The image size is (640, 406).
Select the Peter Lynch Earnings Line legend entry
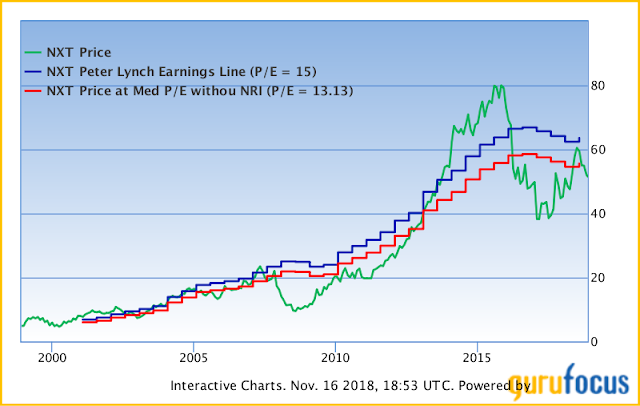pos(182,72)
